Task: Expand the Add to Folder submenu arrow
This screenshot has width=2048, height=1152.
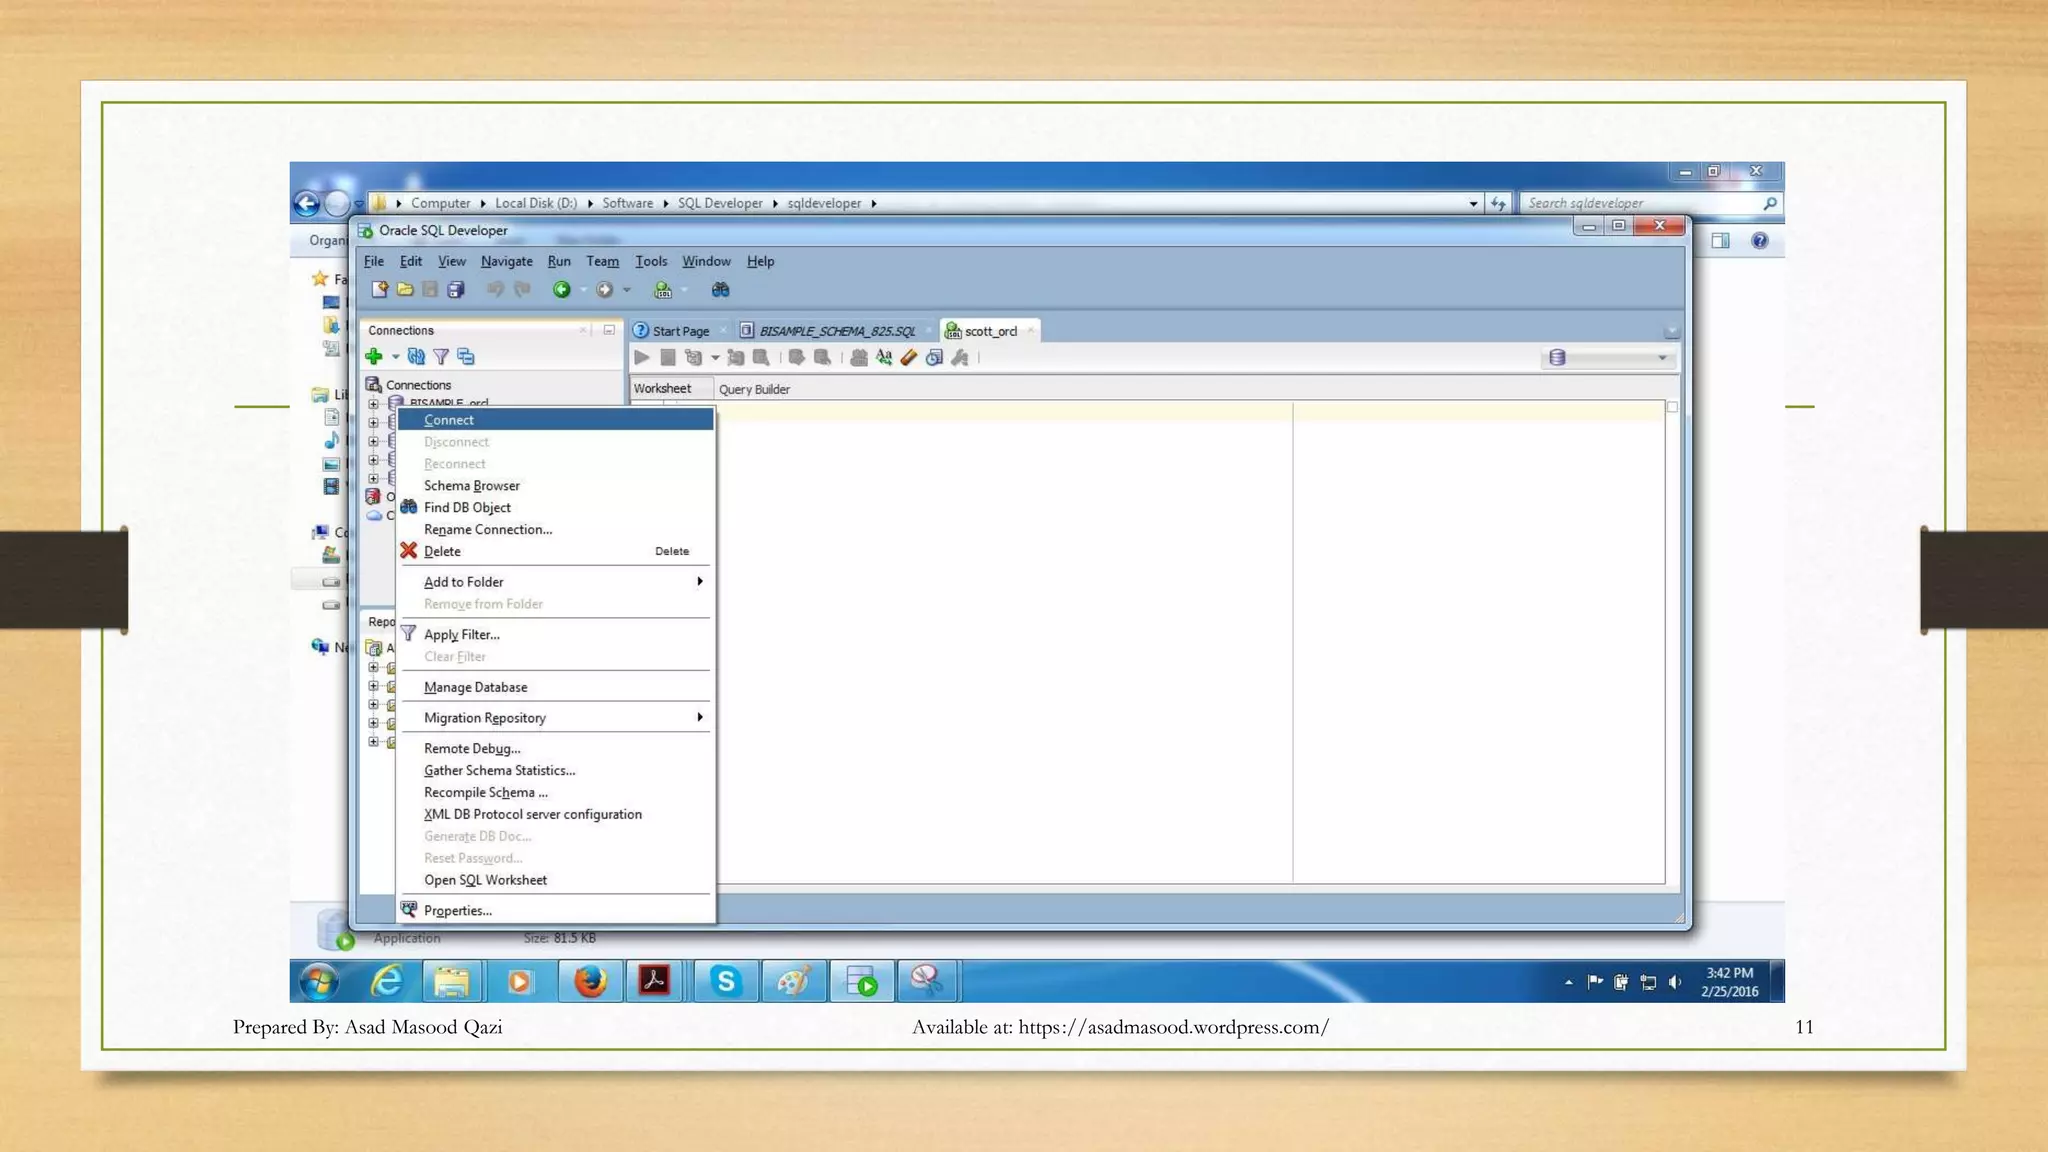Action: click(x=700, y=582)
